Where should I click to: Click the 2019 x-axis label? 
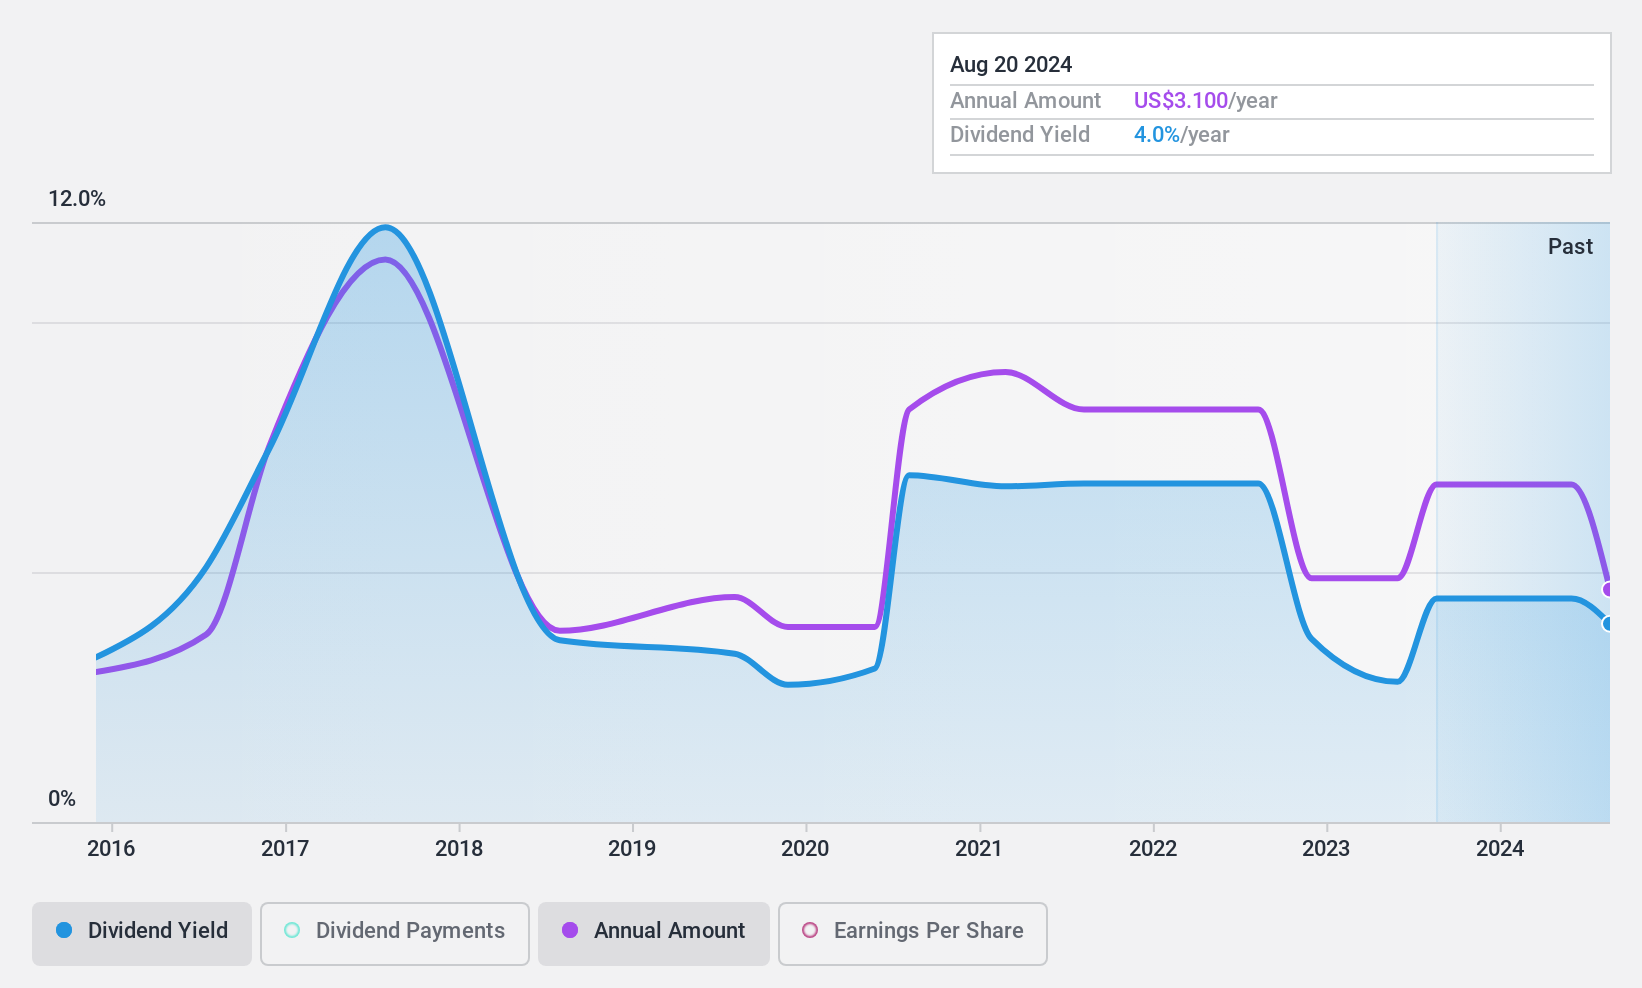pos(632,849)
